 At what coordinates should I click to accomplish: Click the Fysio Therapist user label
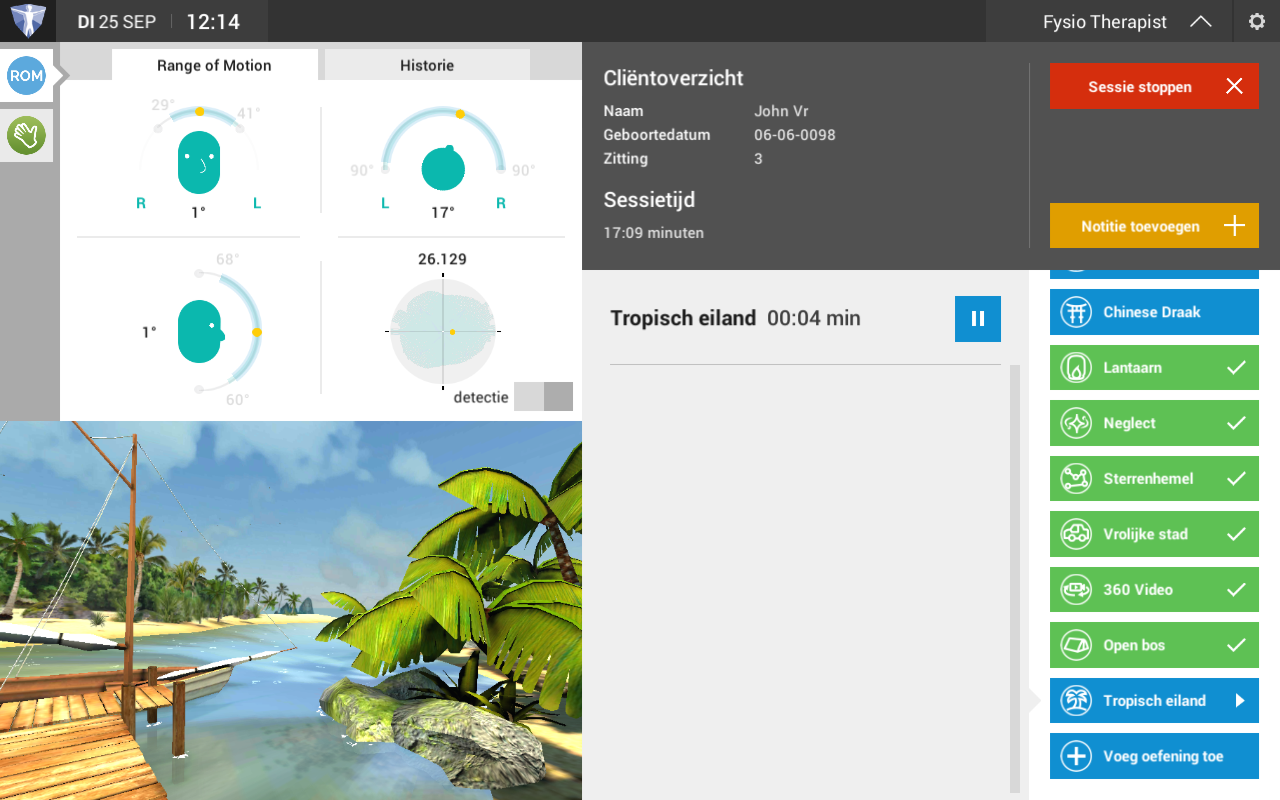[1105, 22]
